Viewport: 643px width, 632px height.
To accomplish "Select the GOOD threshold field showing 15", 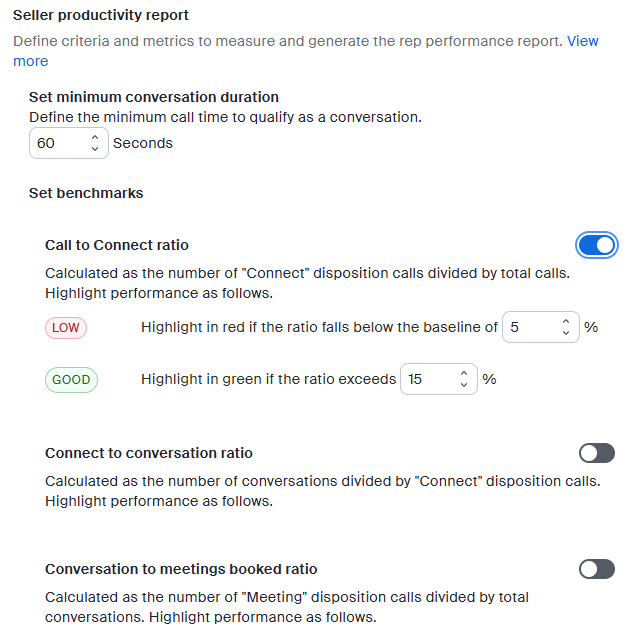I will pos(426,379).
